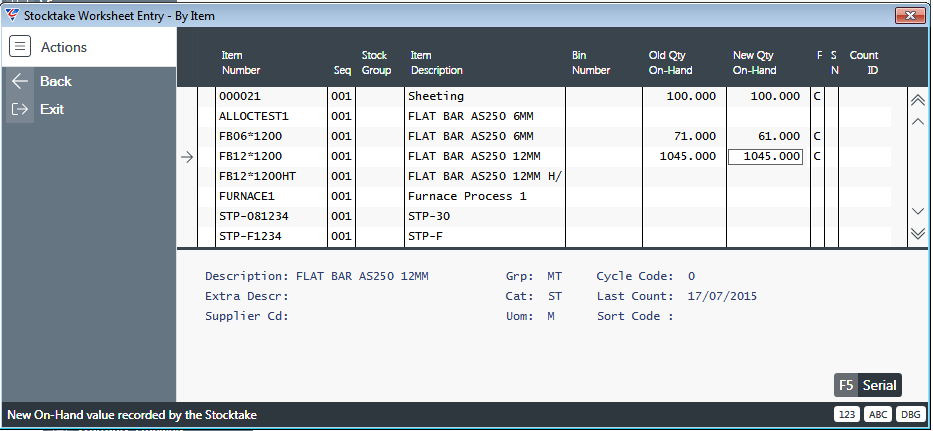Click FLAT BAR AS250 12MM H/ description
The width and height of the screenshot is (933, 431).
point(484,176)
